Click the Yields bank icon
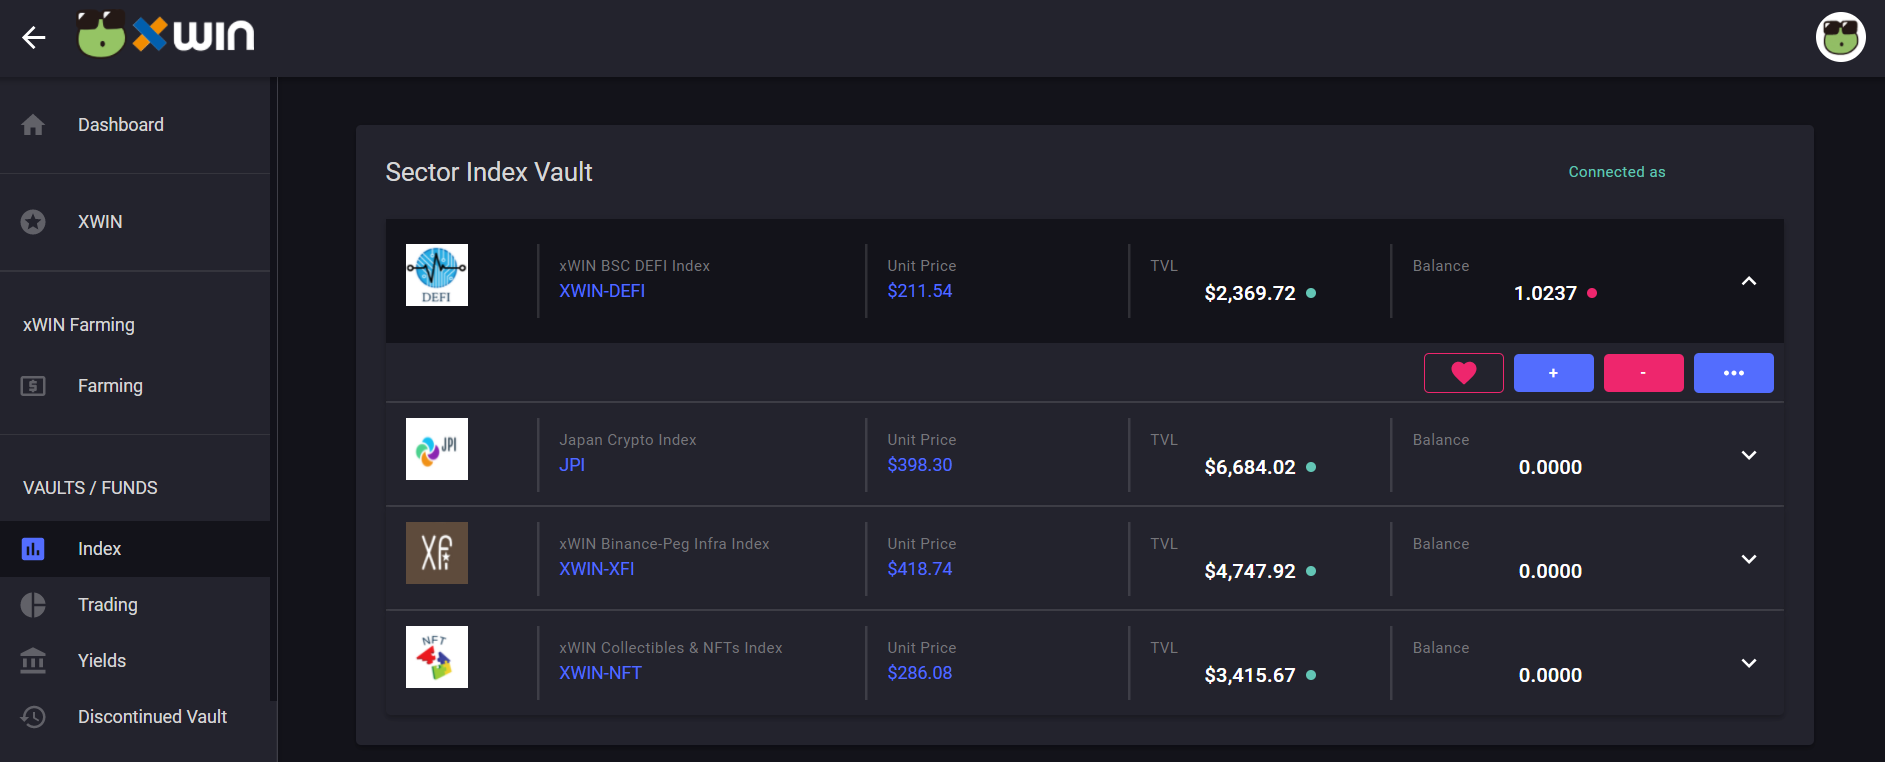This screenshot has height=762, width=1885. pyautogui.click(x=33, y=661)
